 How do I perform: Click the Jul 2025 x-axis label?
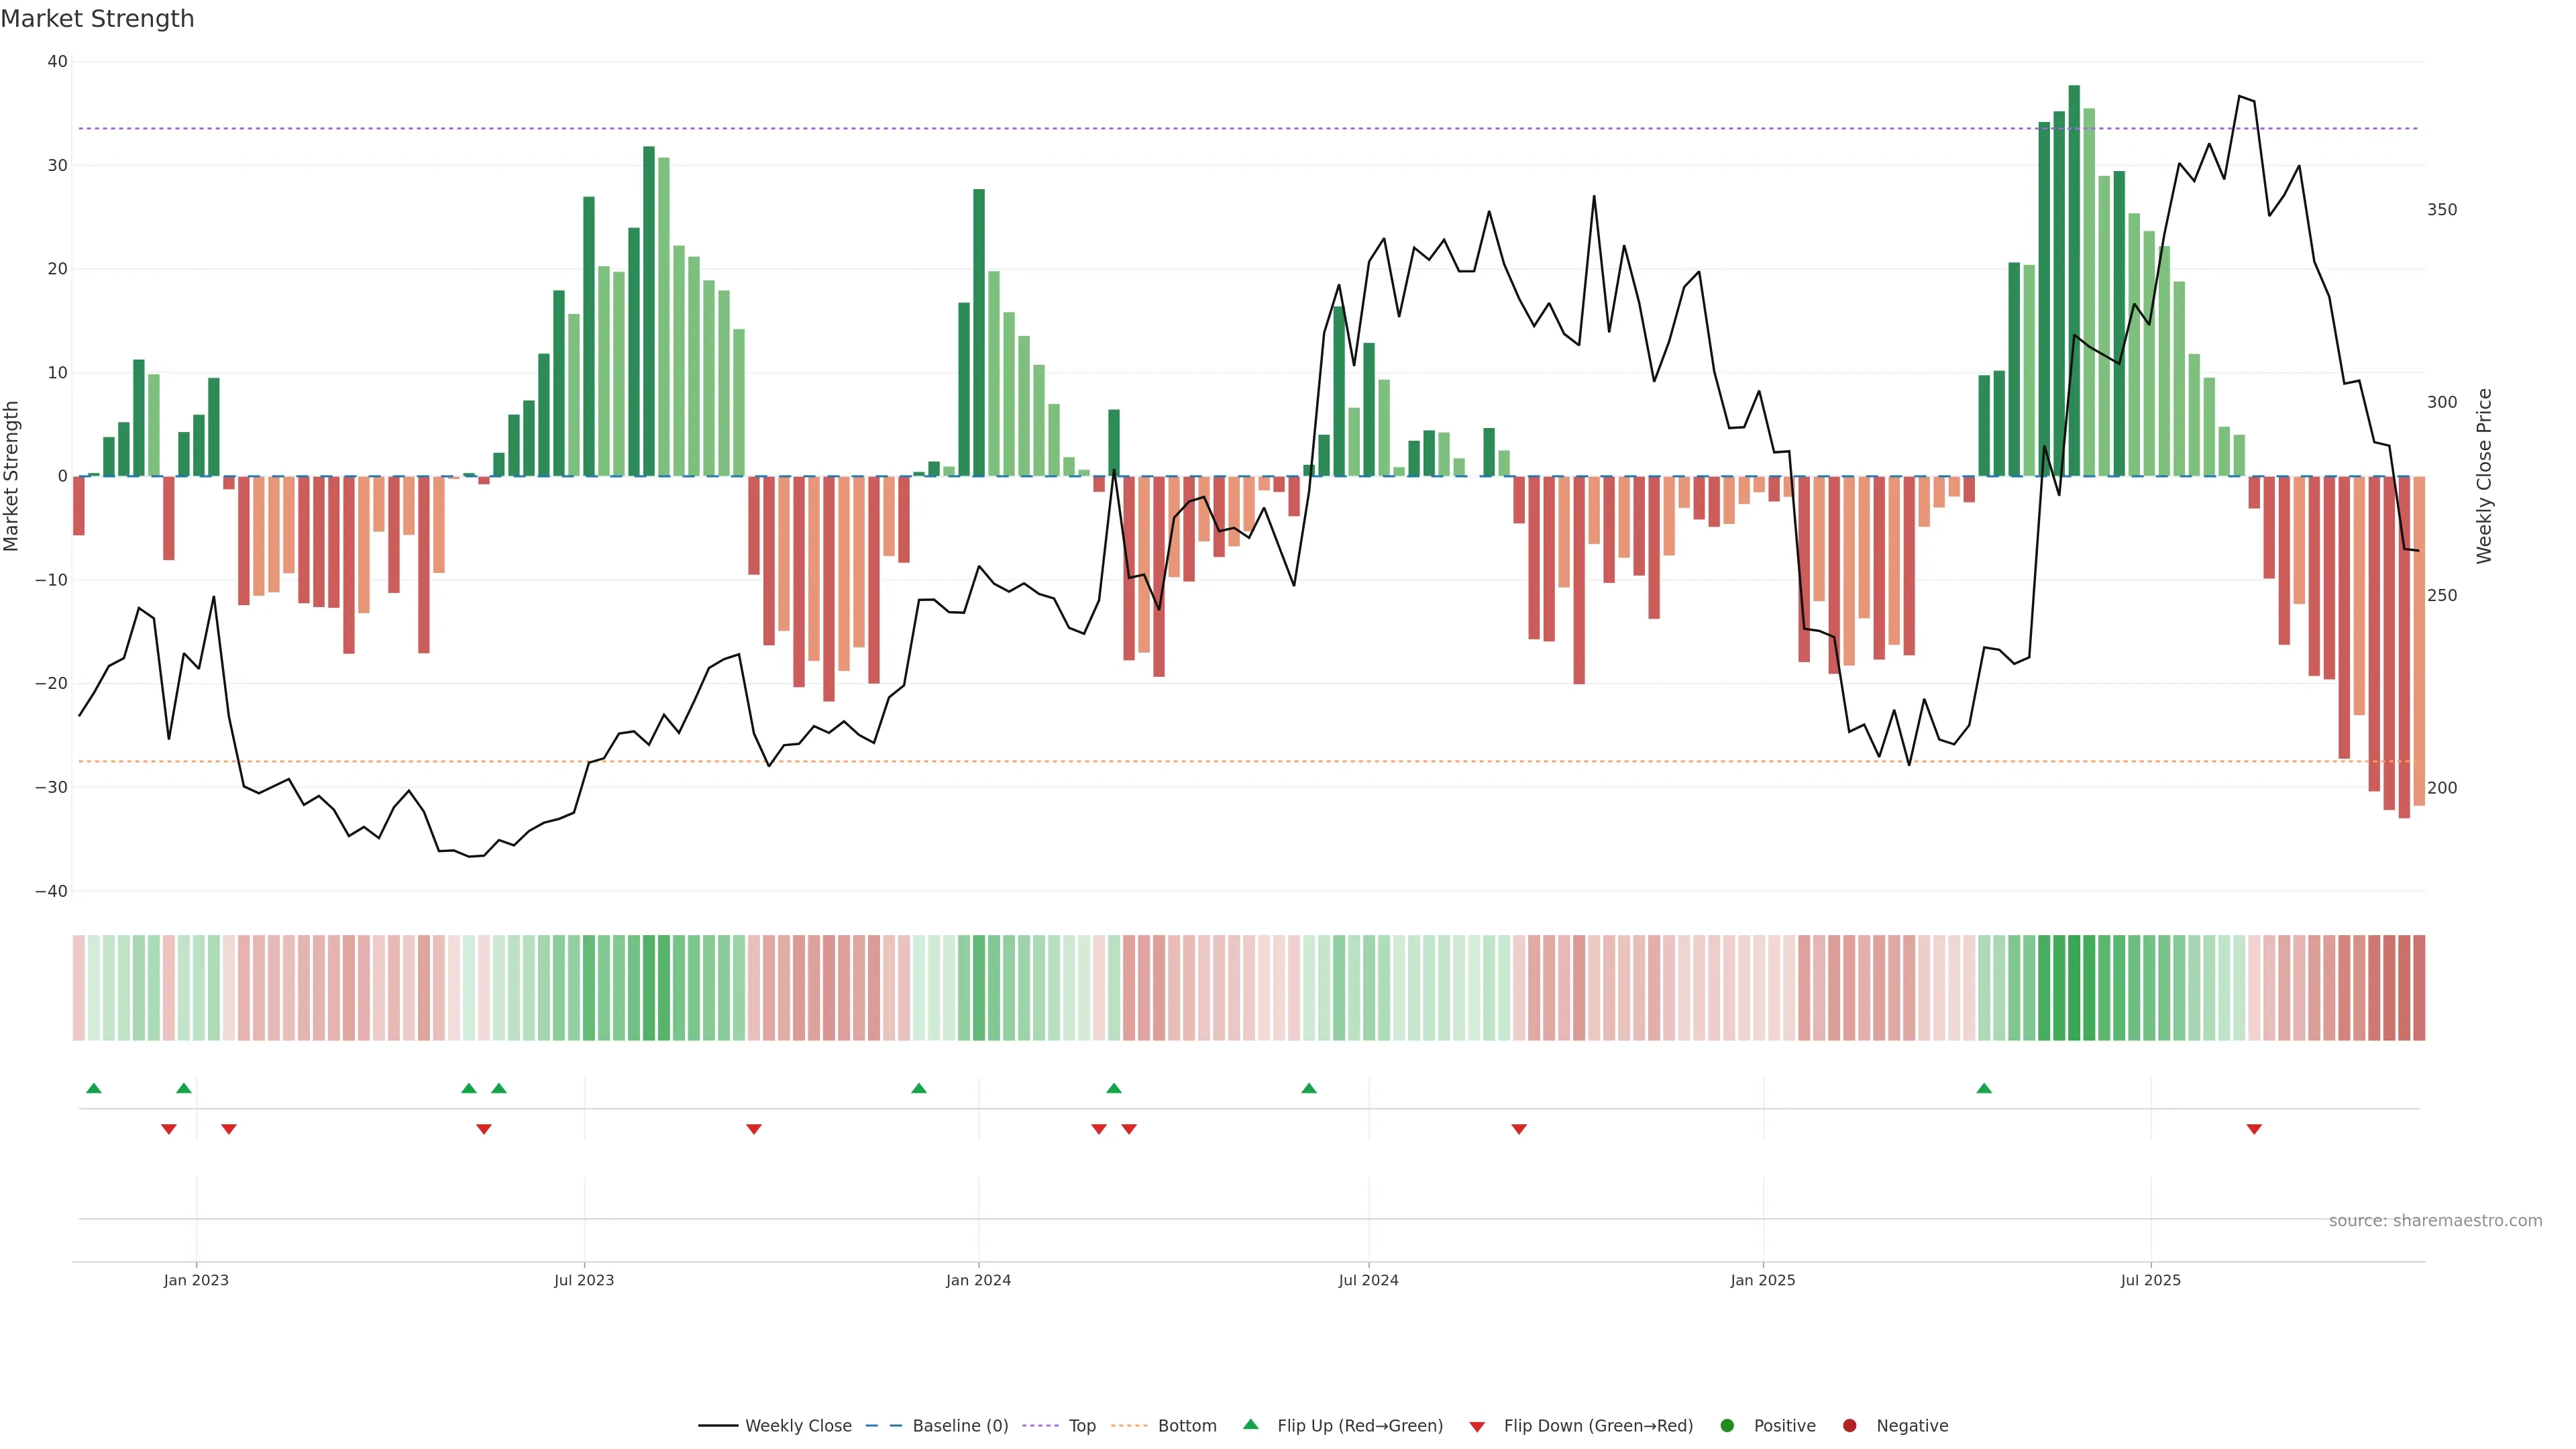pos(2150,1280)
